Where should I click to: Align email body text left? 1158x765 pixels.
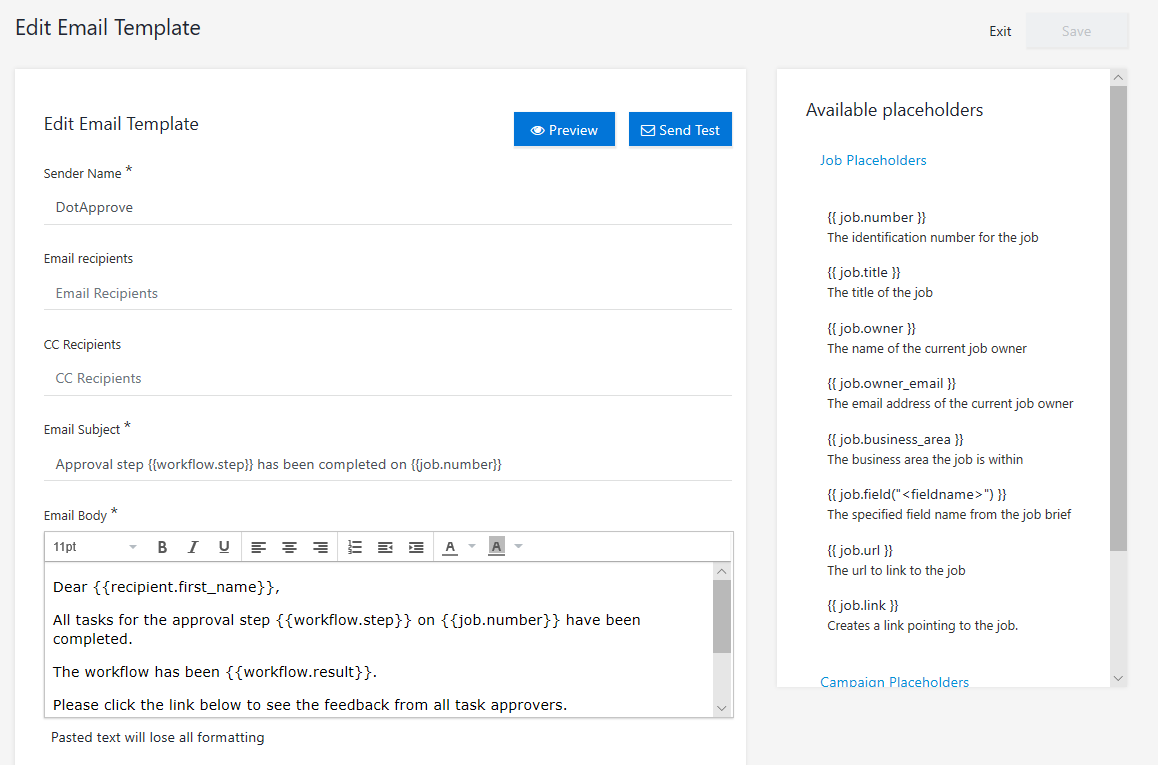coord(258,547)
